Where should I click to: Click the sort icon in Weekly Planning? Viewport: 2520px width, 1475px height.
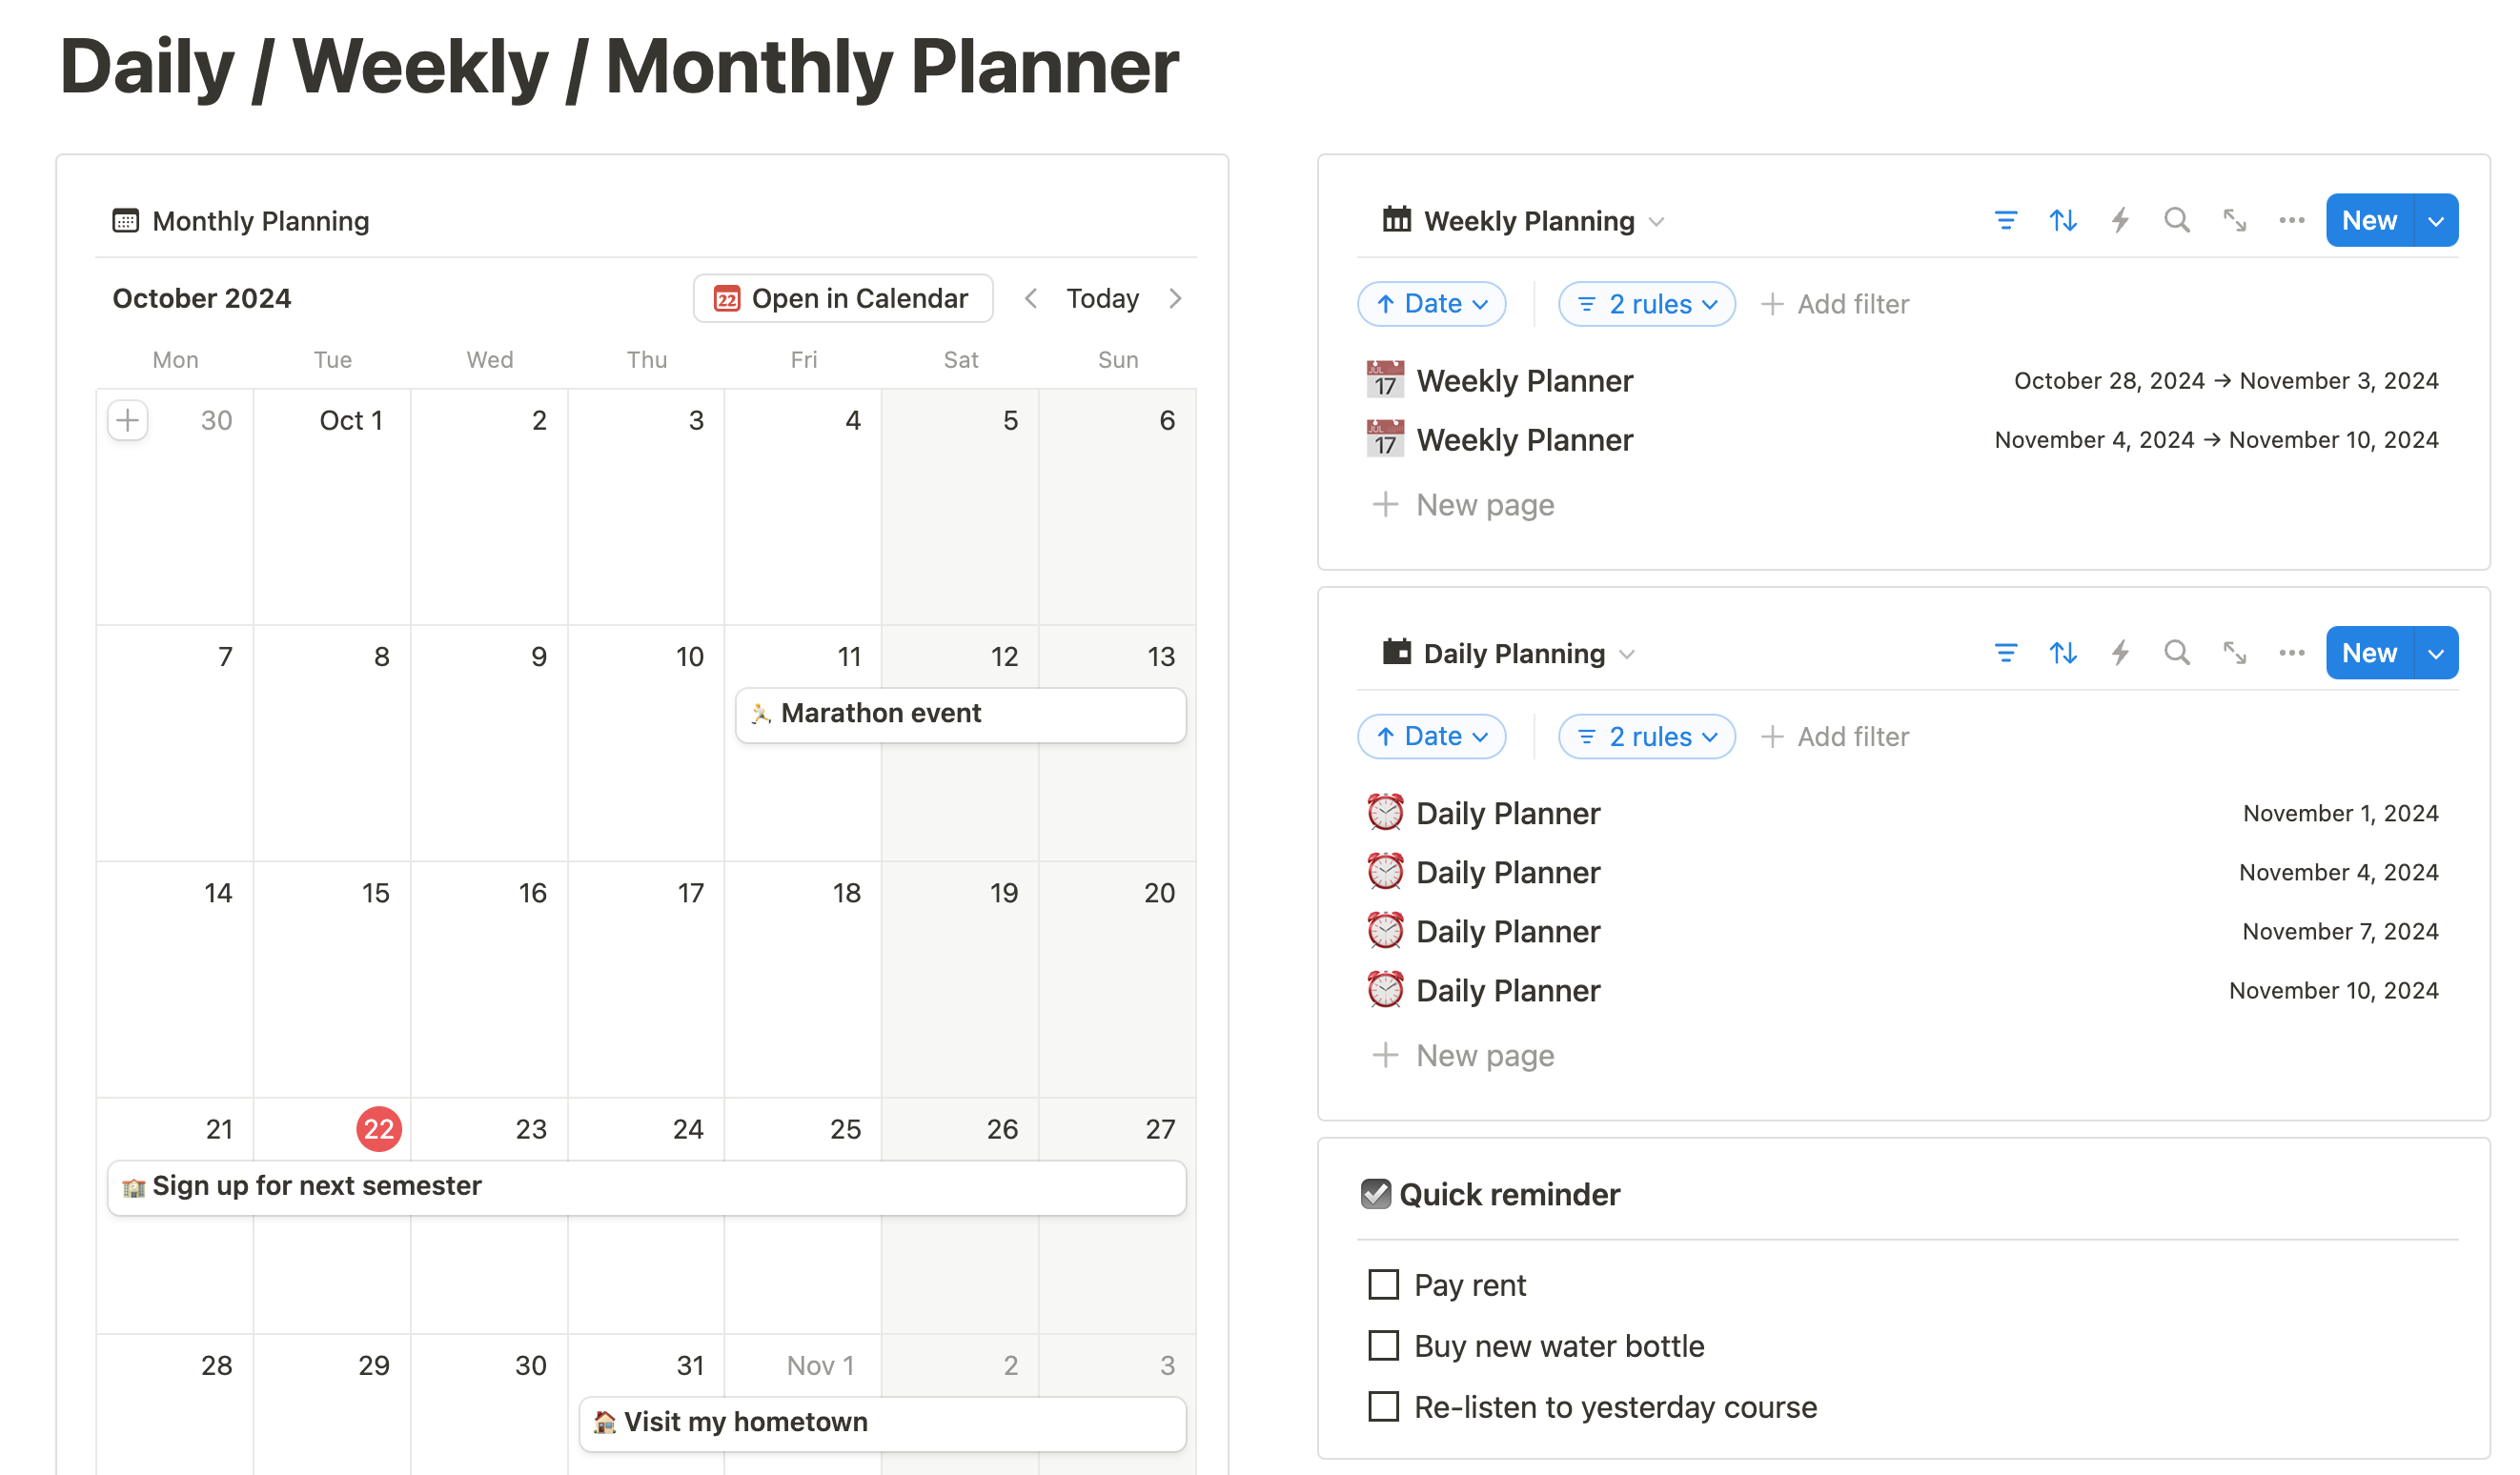coord(2062,220)
